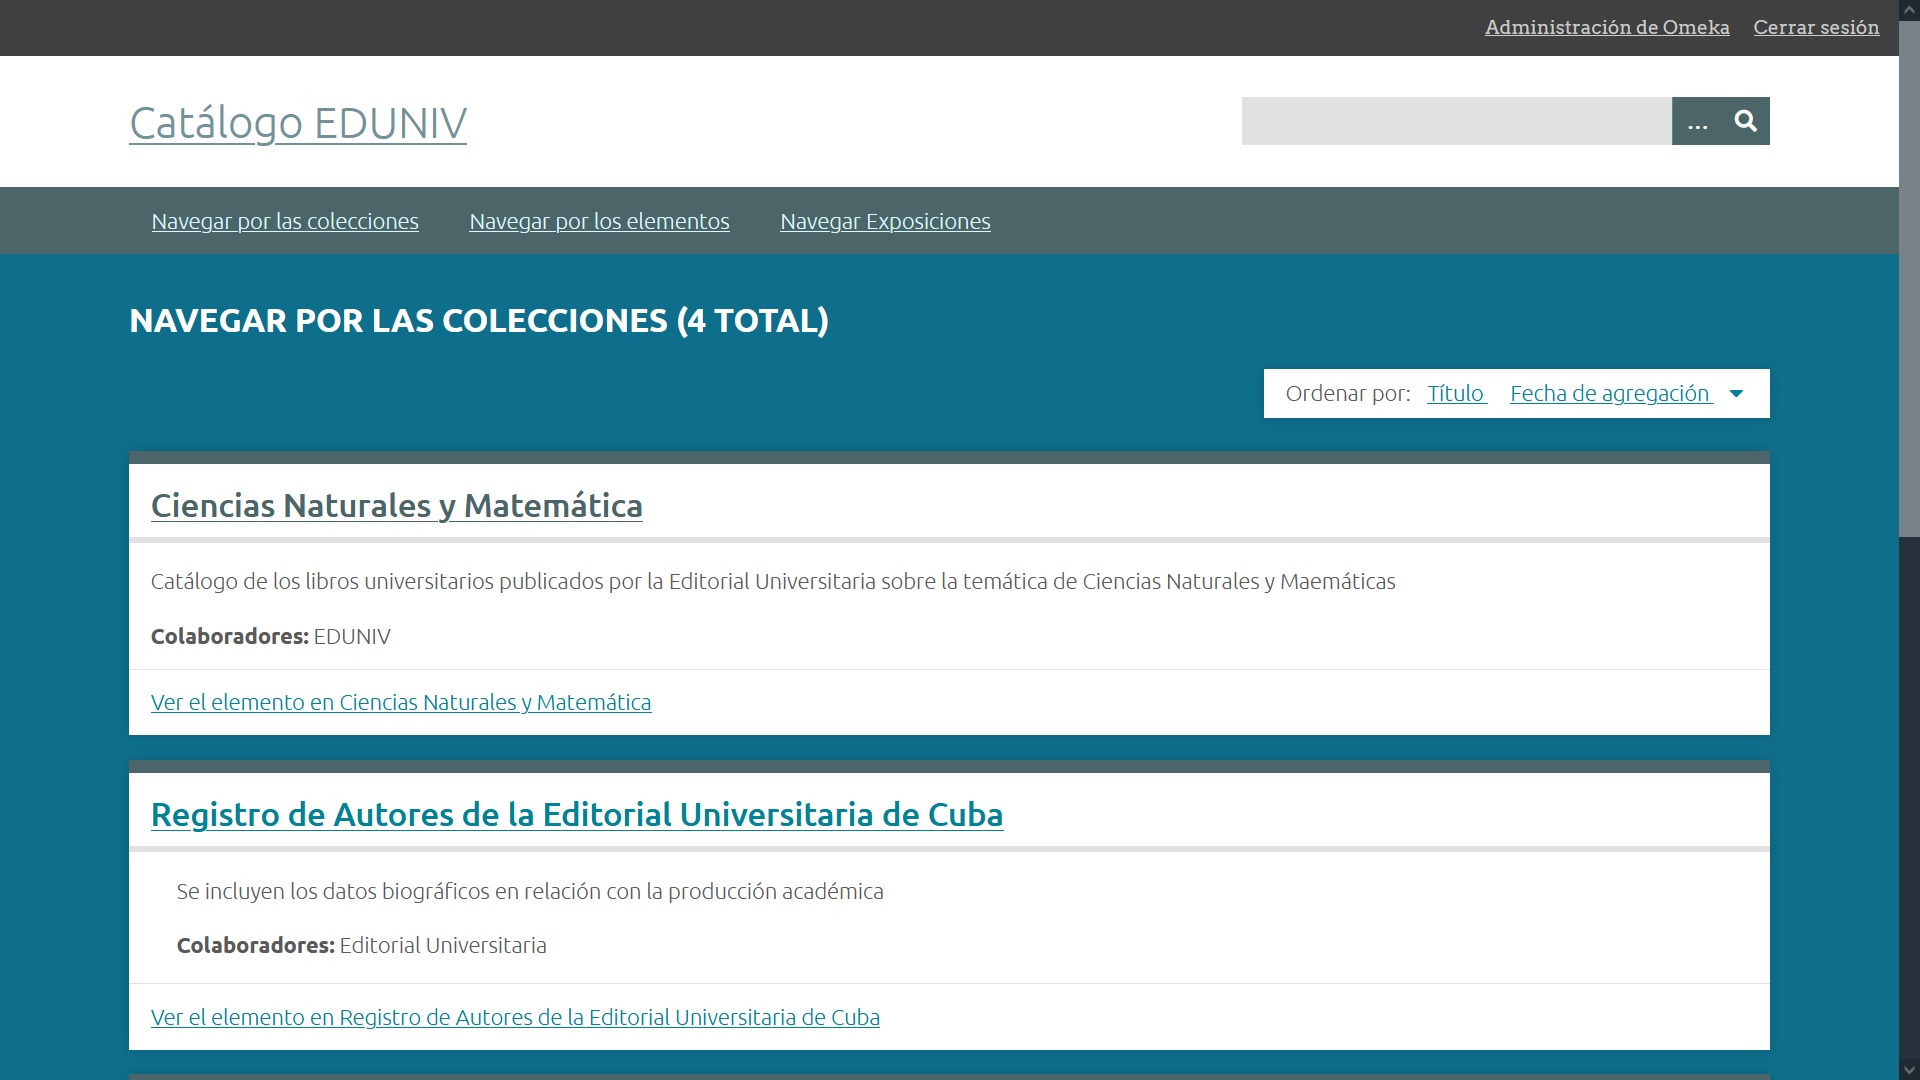Image resolution: width=1920 pixels, height=1080 pixels.
Task: Click the Catálogo EDUNIV site title
Action: [x=298, y=123]
